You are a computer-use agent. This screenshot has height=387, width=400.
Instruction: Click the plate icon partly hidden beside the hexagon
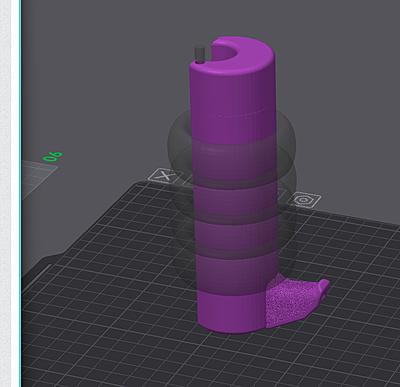tap(281, 194)
